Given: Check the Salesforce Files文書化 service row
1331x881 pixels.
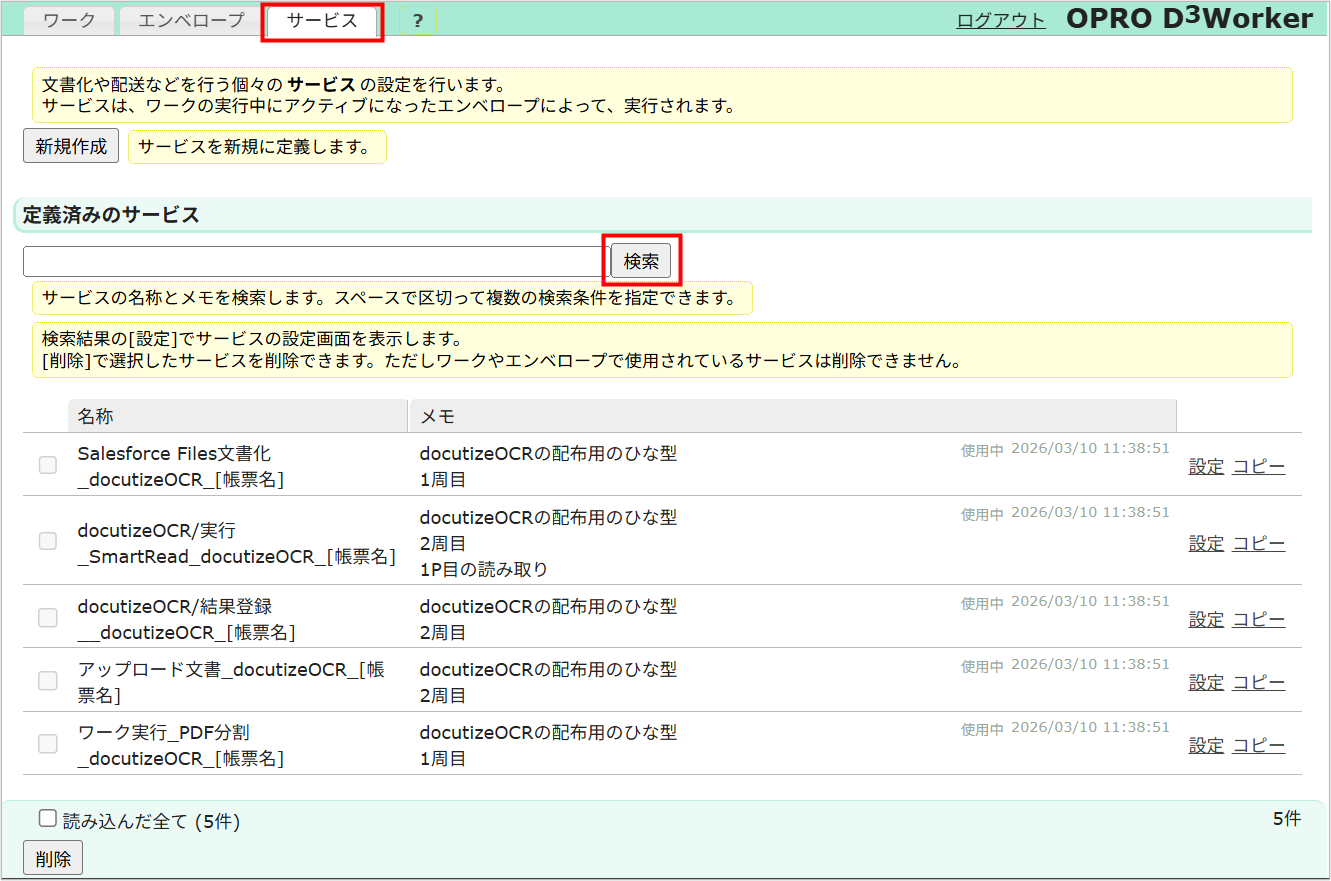Looking at the screenshot, I should pos(47,465).
